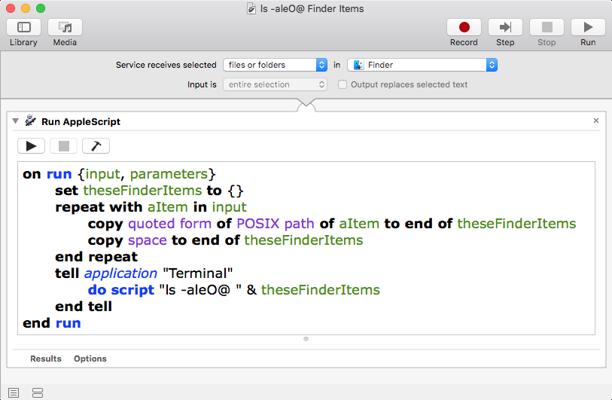Remove the Run AppleScript action

coord(596,121)
